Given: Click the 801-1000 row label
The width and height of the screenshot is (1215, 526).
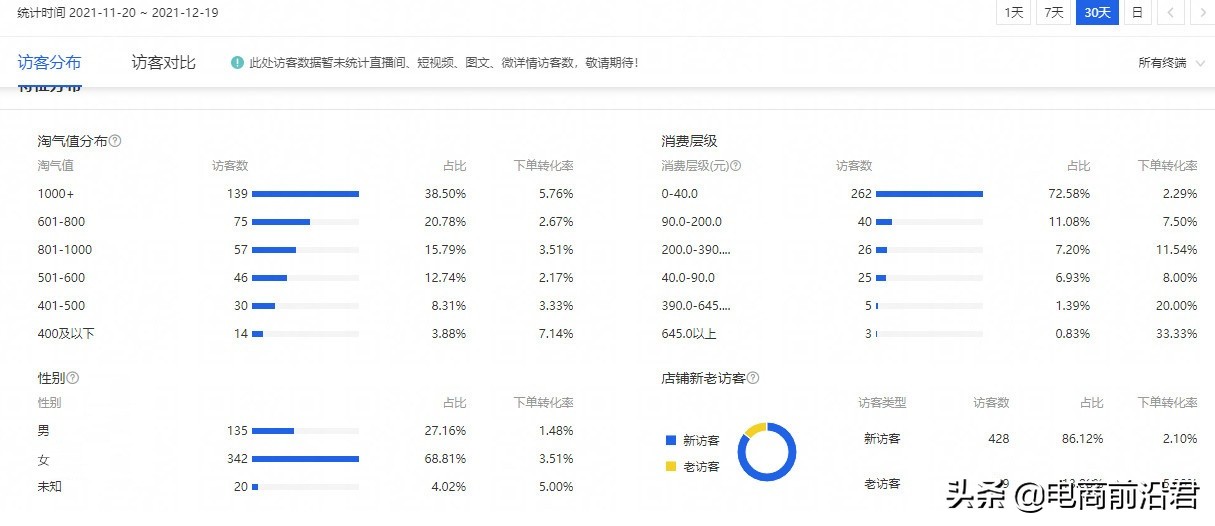Looking at the screenshot, I should [65, 250].
